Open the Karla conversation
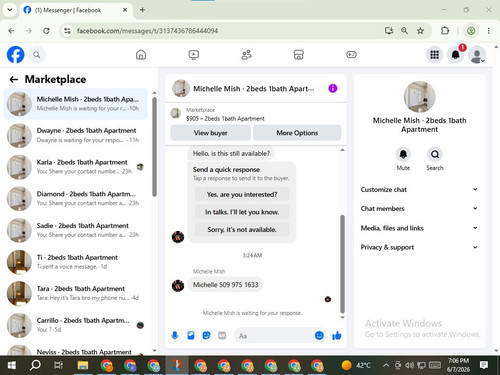Image resolution: width=500 pixels, height=375 pixels. pyautogui.click(x=75, y=167)
